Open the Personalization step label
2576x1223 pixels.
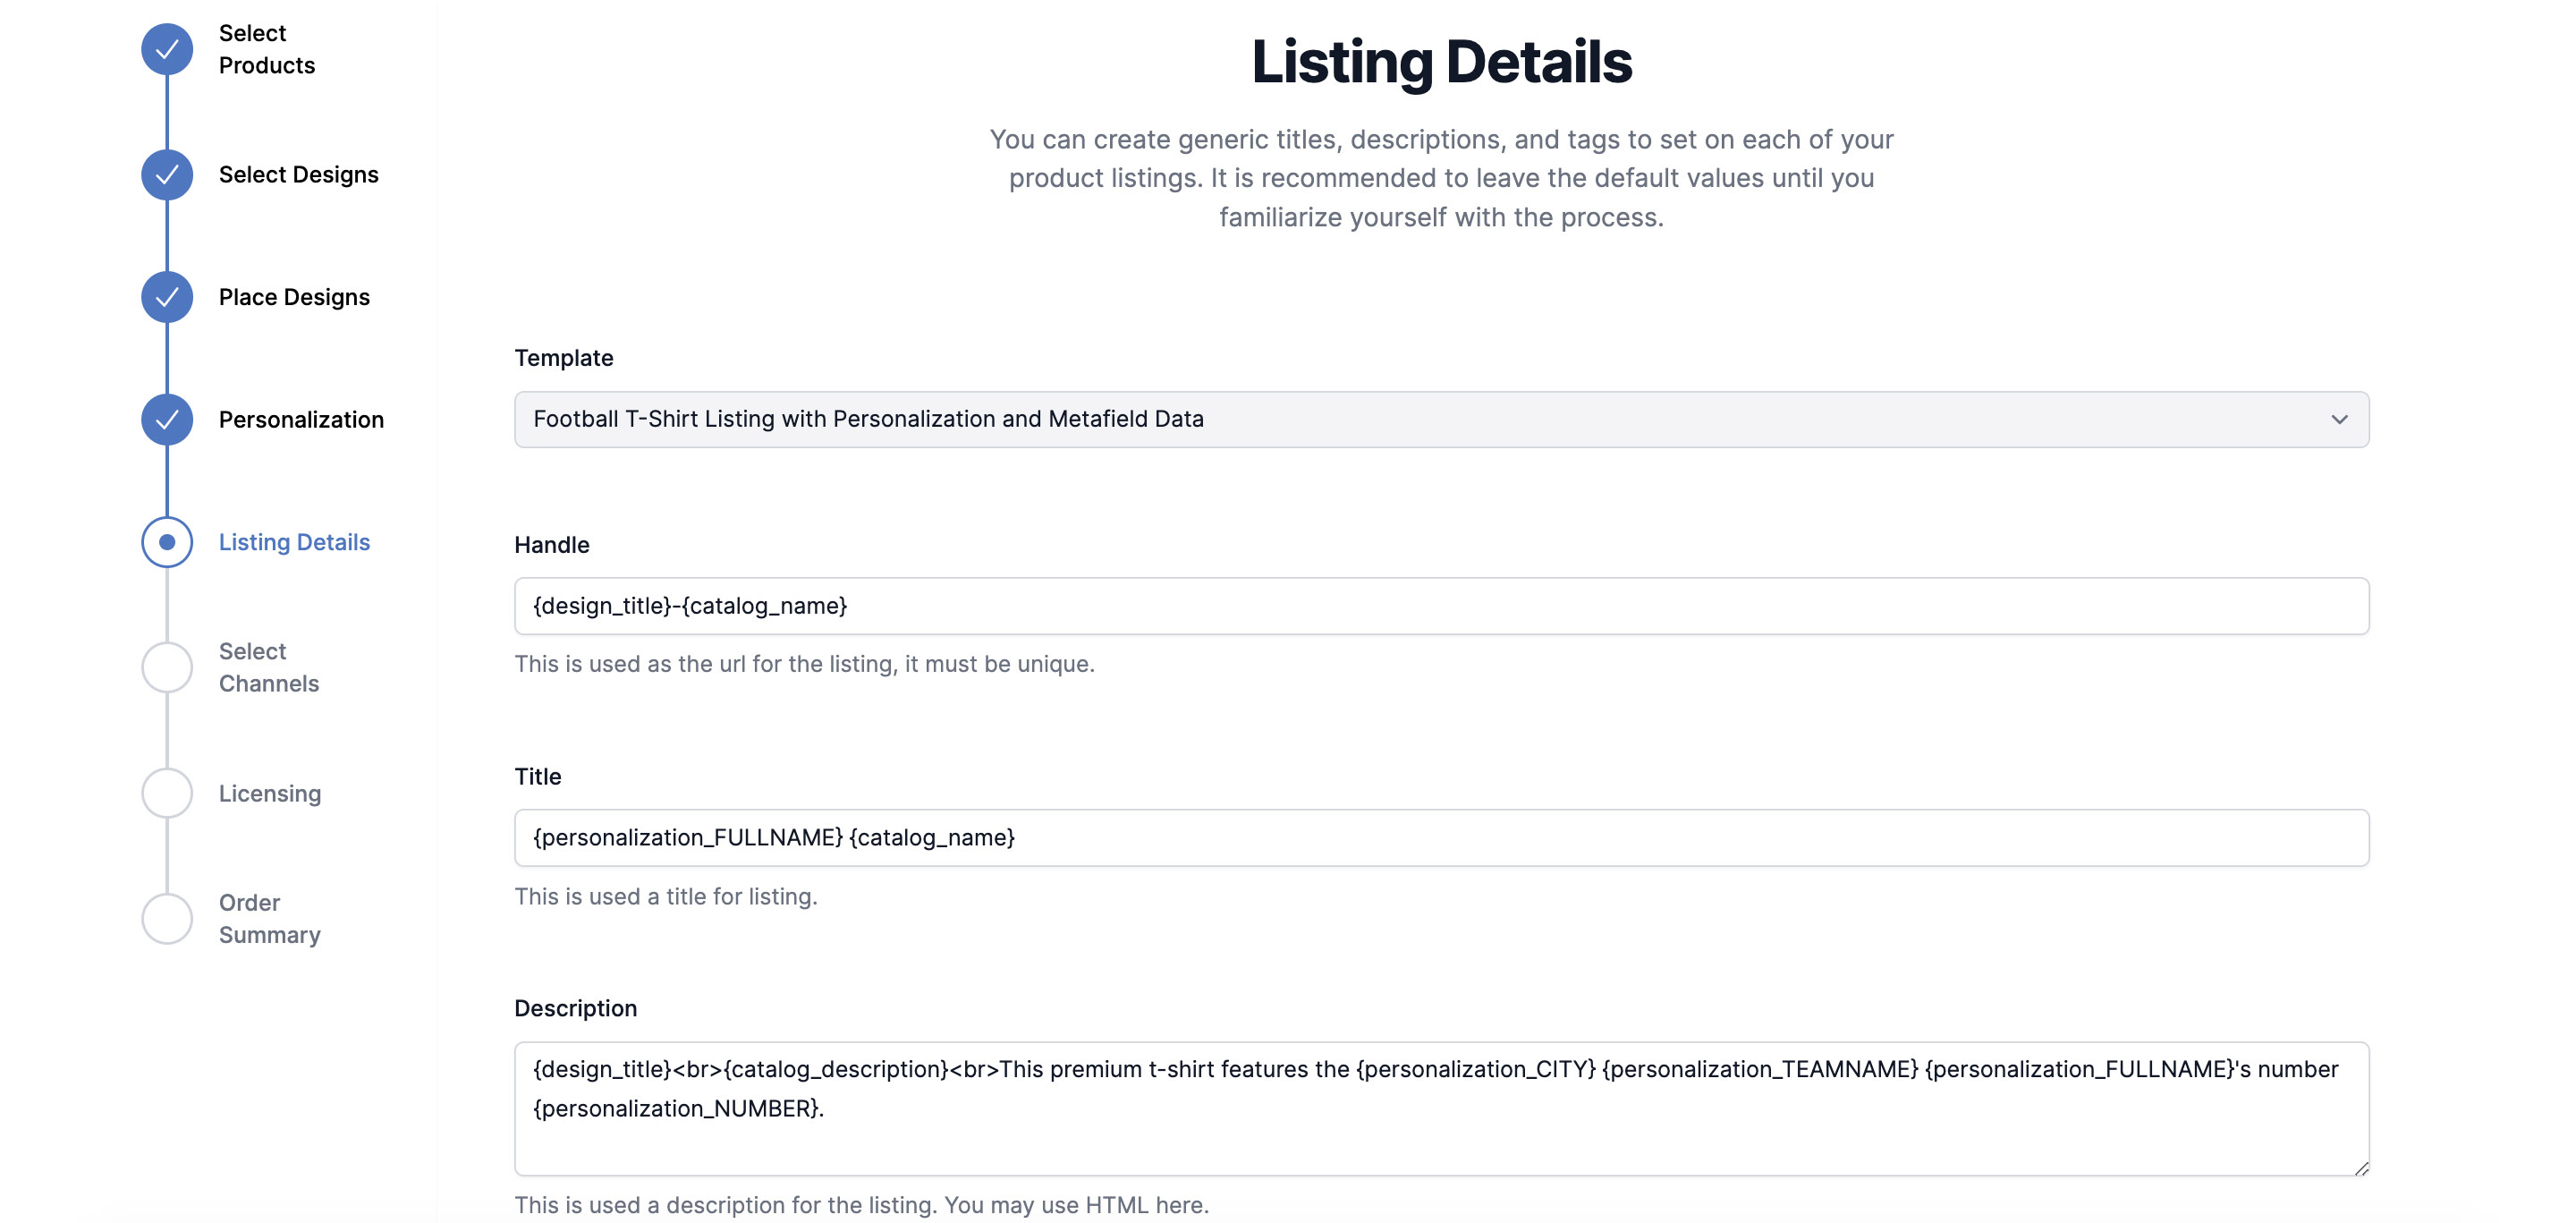[301, 420]
